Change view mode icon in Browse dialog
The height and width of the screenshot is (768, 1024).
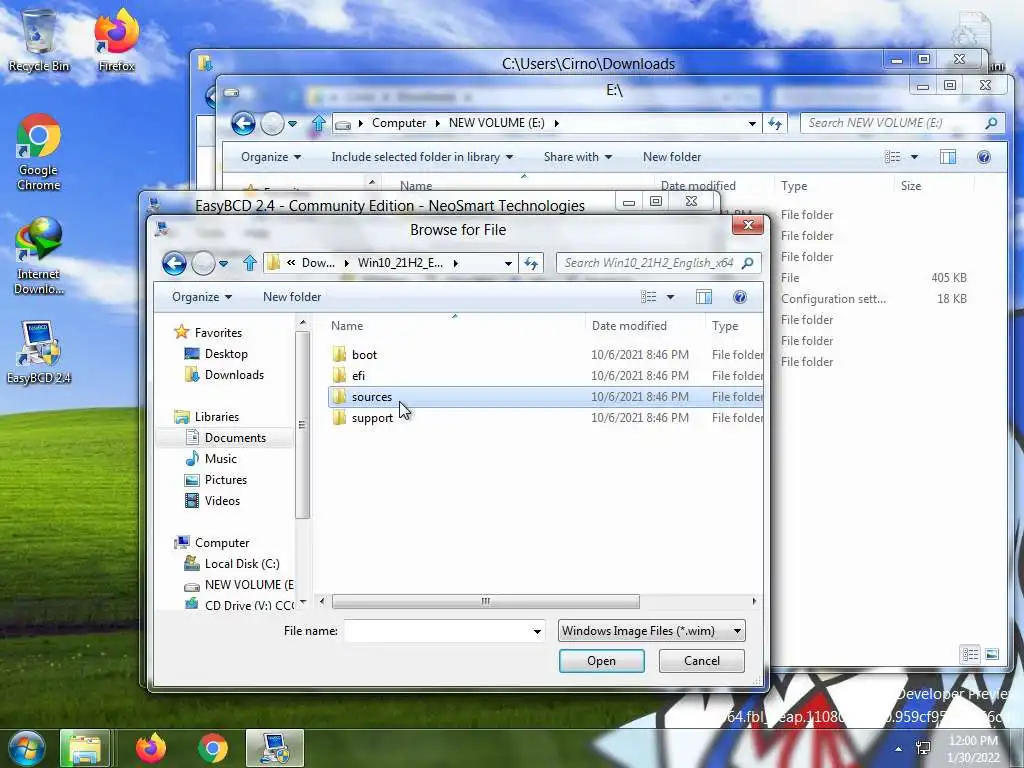648,297
